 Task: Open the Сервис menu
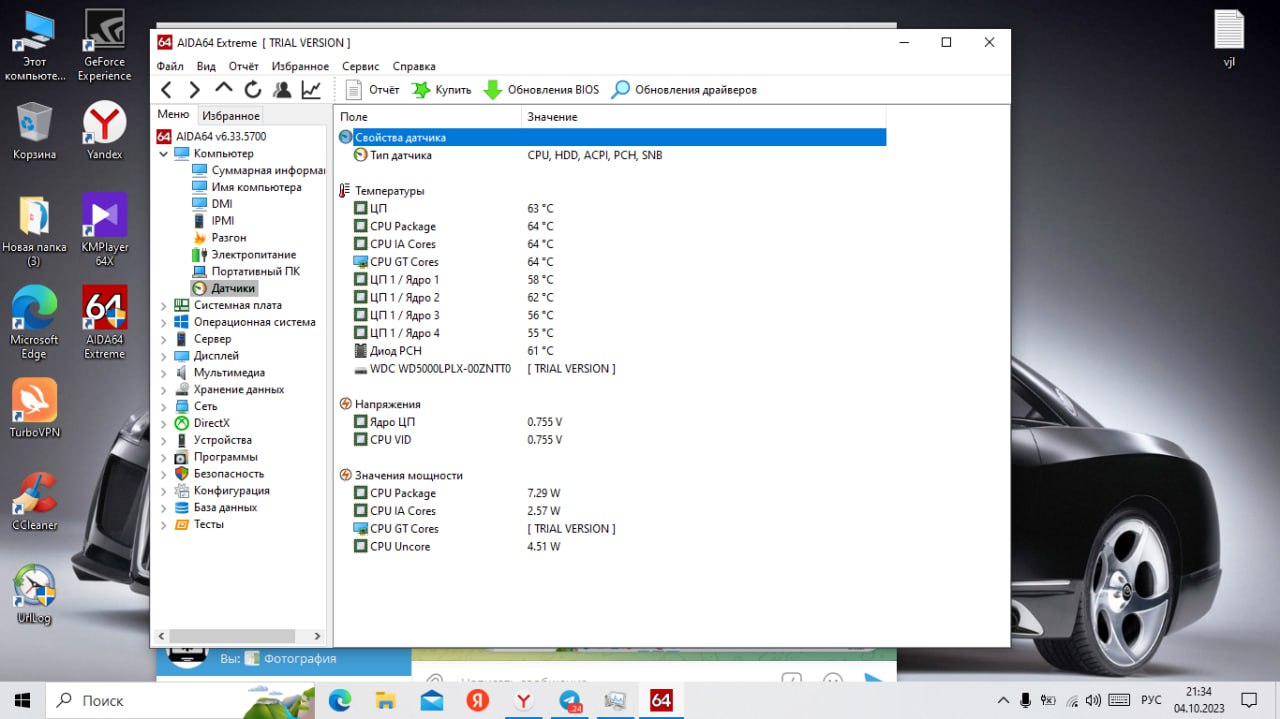pyautogui.click(x=360, y=66)
